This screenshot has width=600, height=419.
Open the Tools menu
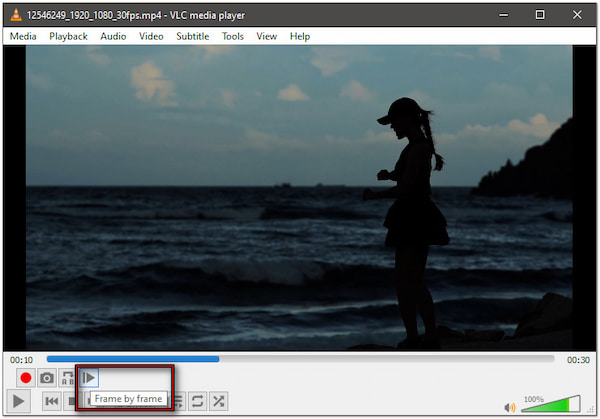pyautogui.click(x=232, y=36)
